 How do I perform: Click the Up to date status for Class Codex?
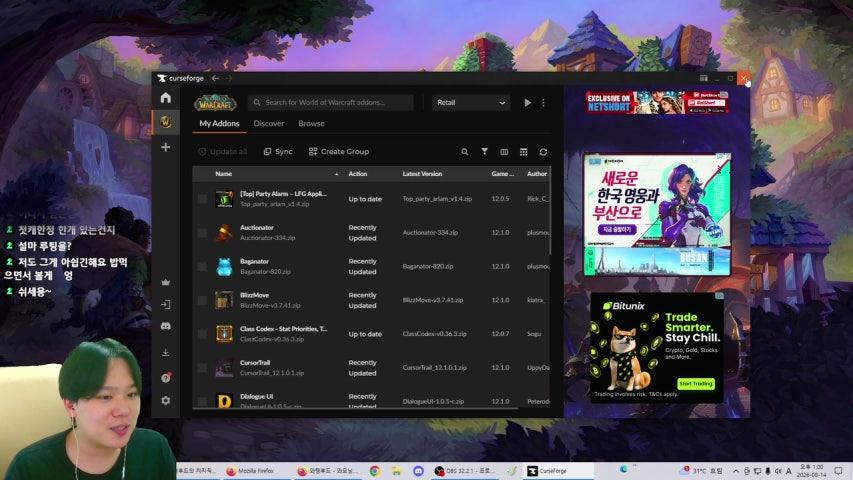365,334
